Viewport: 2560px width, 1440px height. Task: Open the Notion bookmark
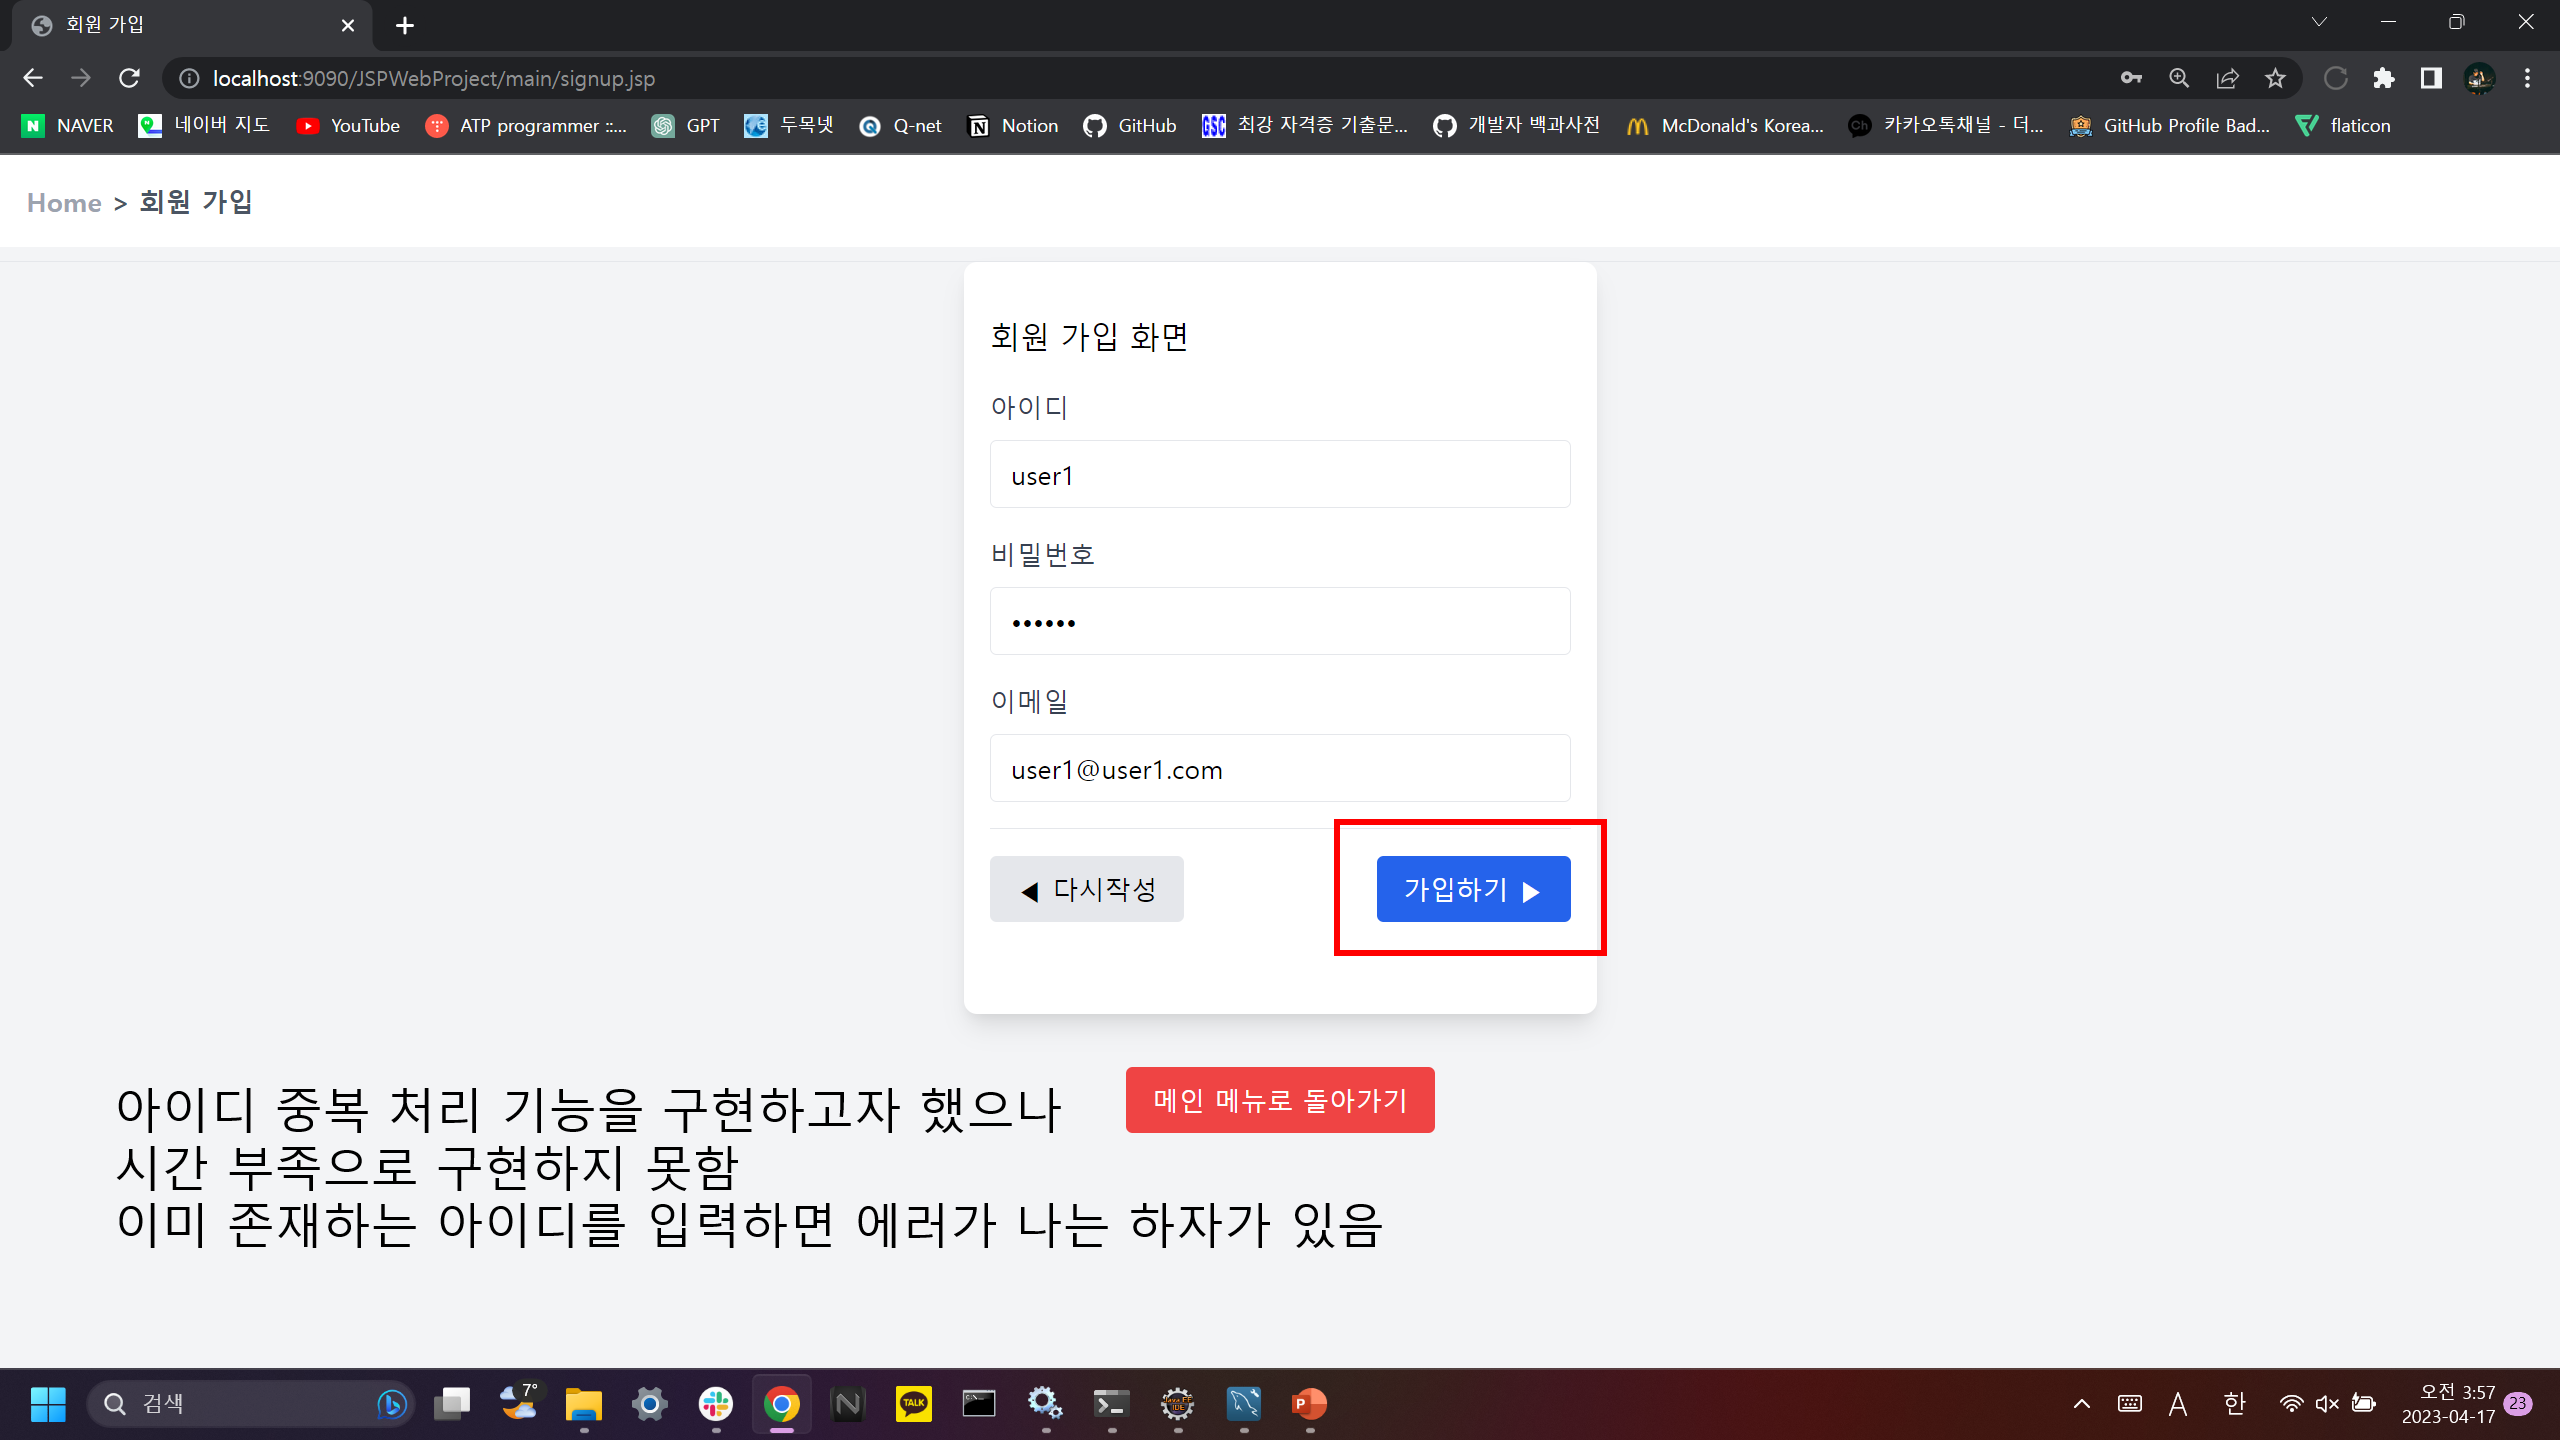point(1012,125)
